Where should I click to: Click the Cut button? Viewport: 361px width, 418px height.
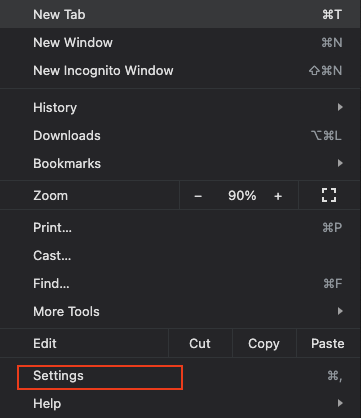coord(200,343)
